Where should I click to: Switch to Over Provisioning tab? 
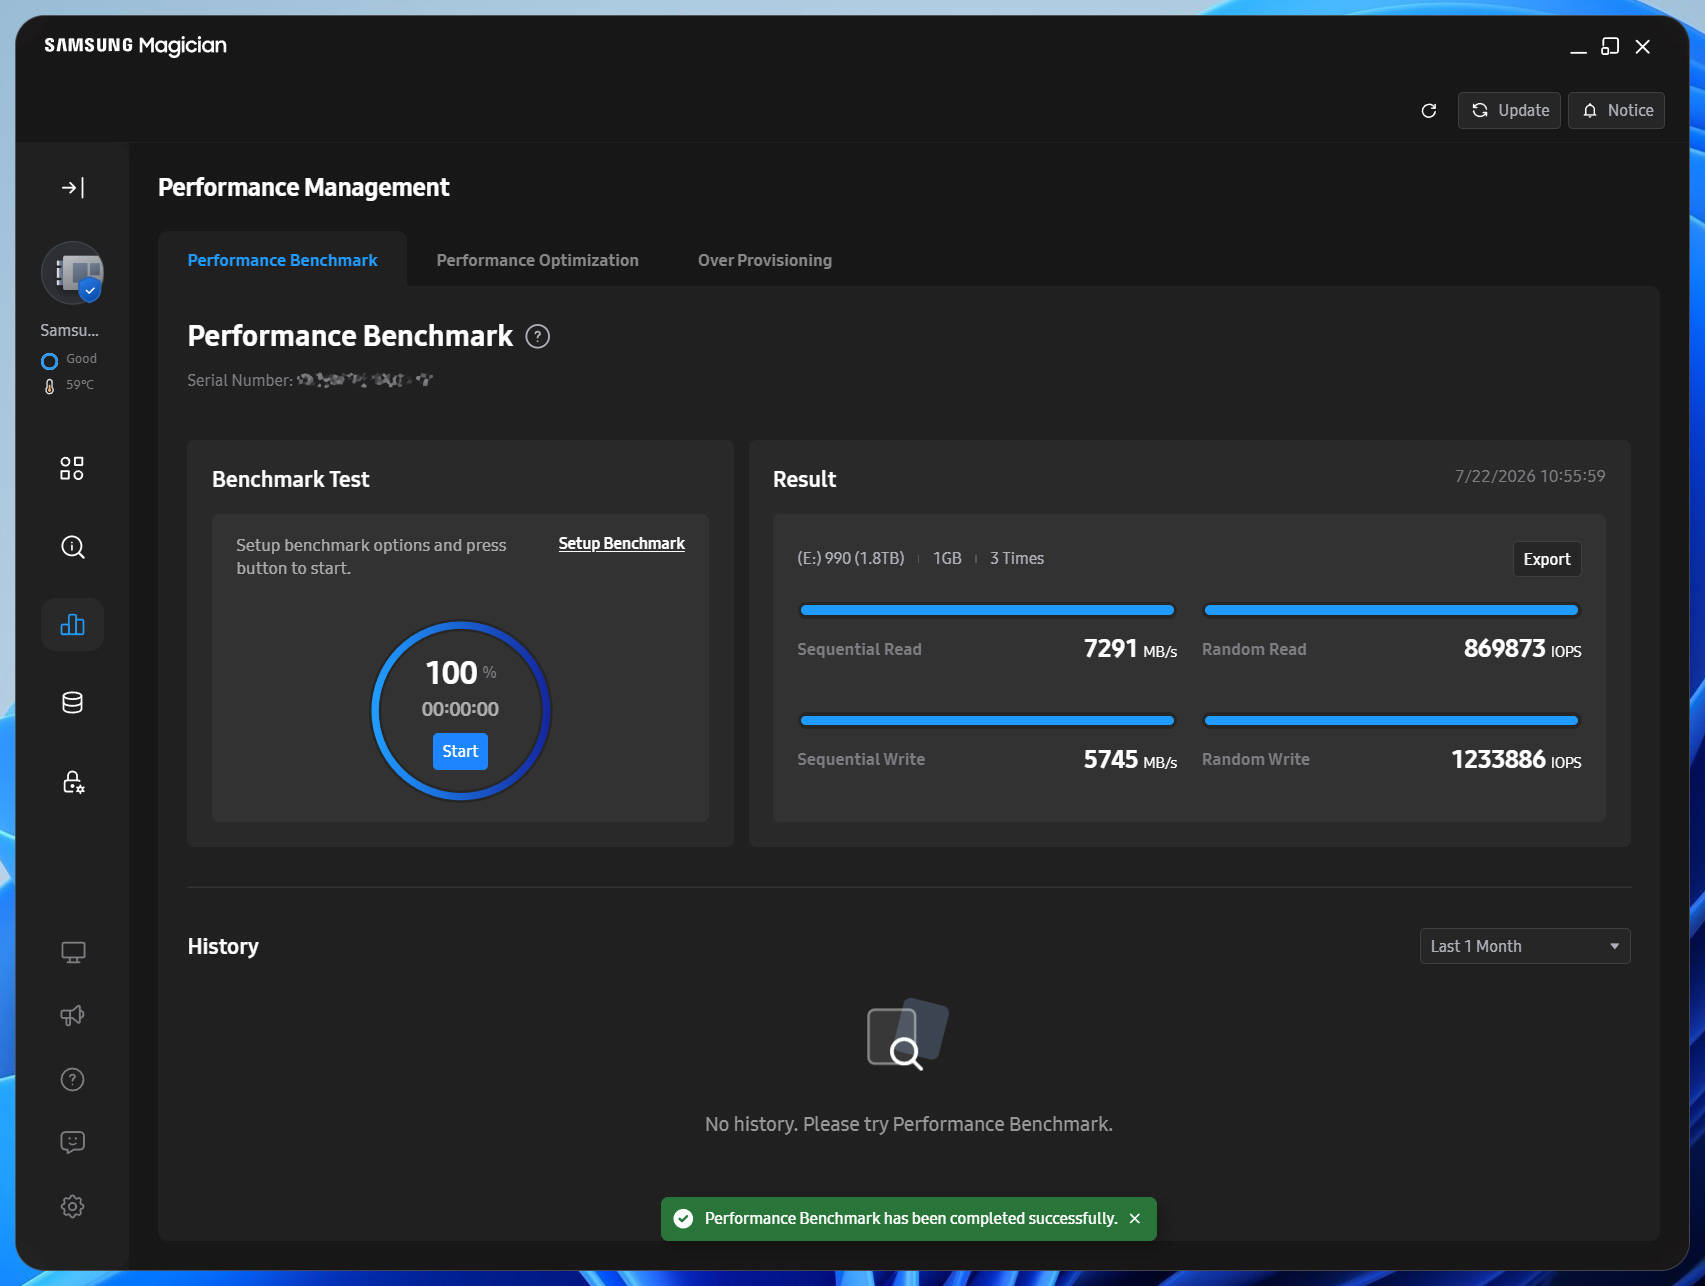[x=764, y=260]
